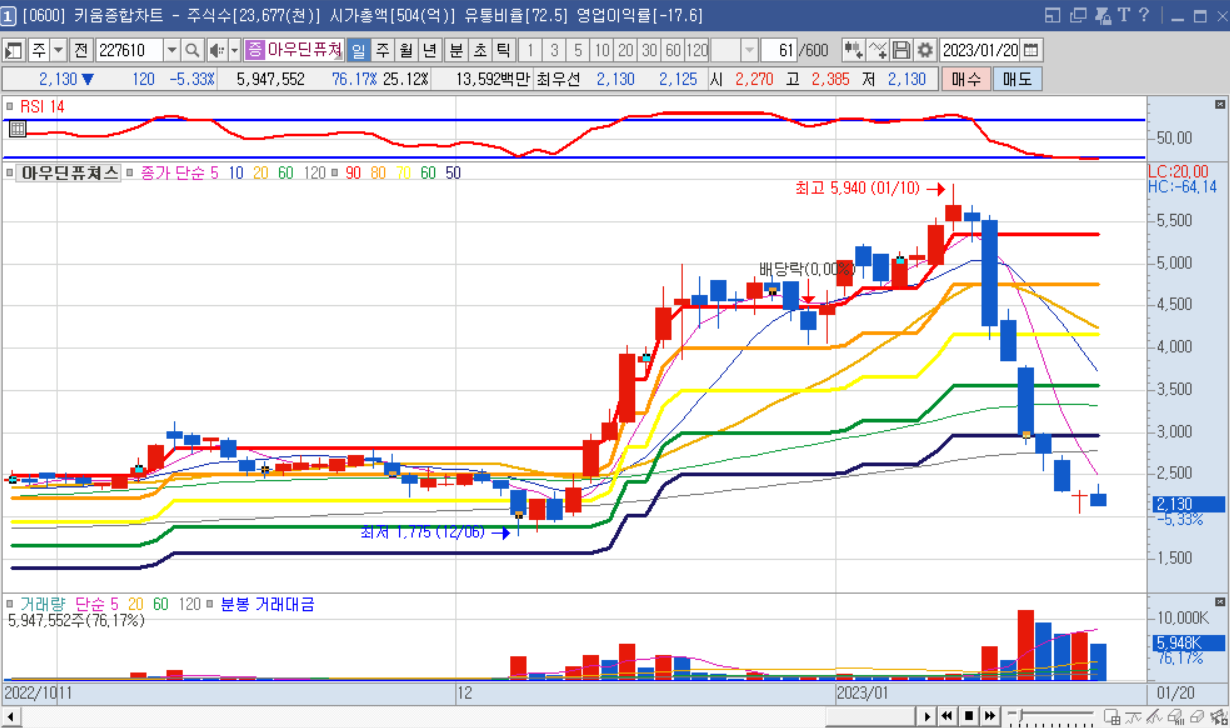The image size is (1230, 728).
Task: Click the chart window icon at toolbar start
Action: [x=13, y=50]
